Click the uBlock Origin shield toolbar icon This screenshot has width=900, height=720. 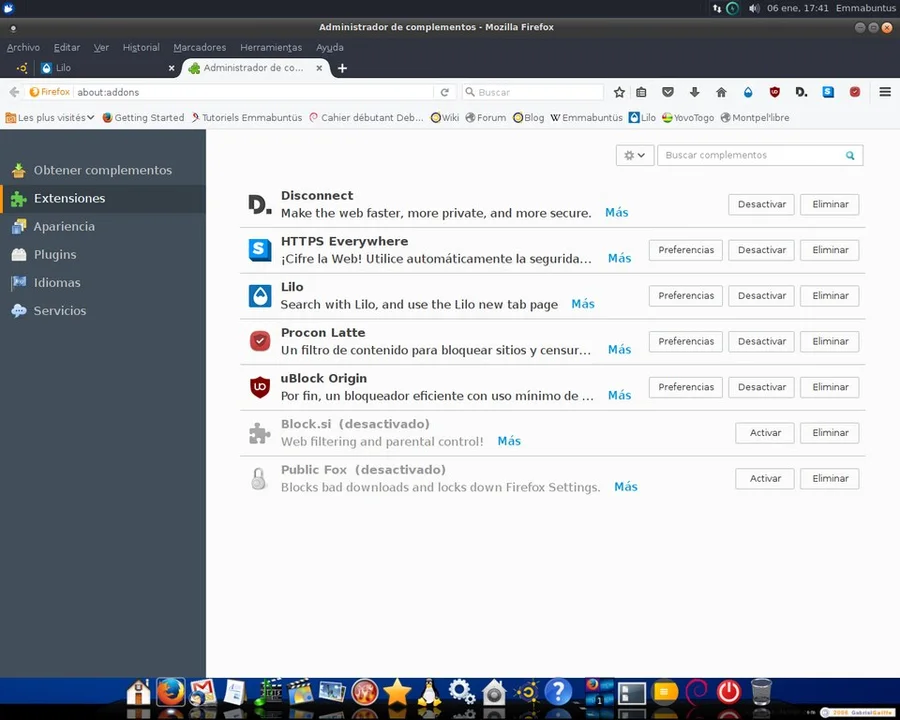774,92
